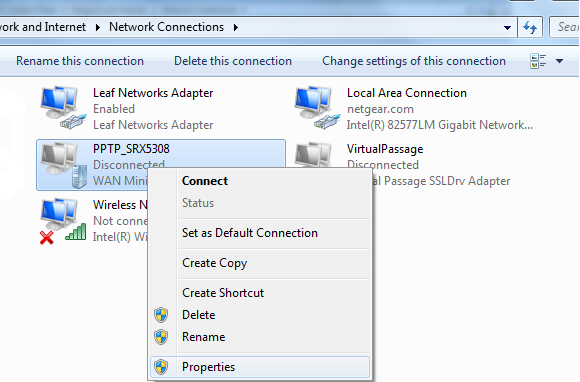The image size is (580, 382).
Task: Click Rename this connection in toolbar
Action: [x=80, y=61]
